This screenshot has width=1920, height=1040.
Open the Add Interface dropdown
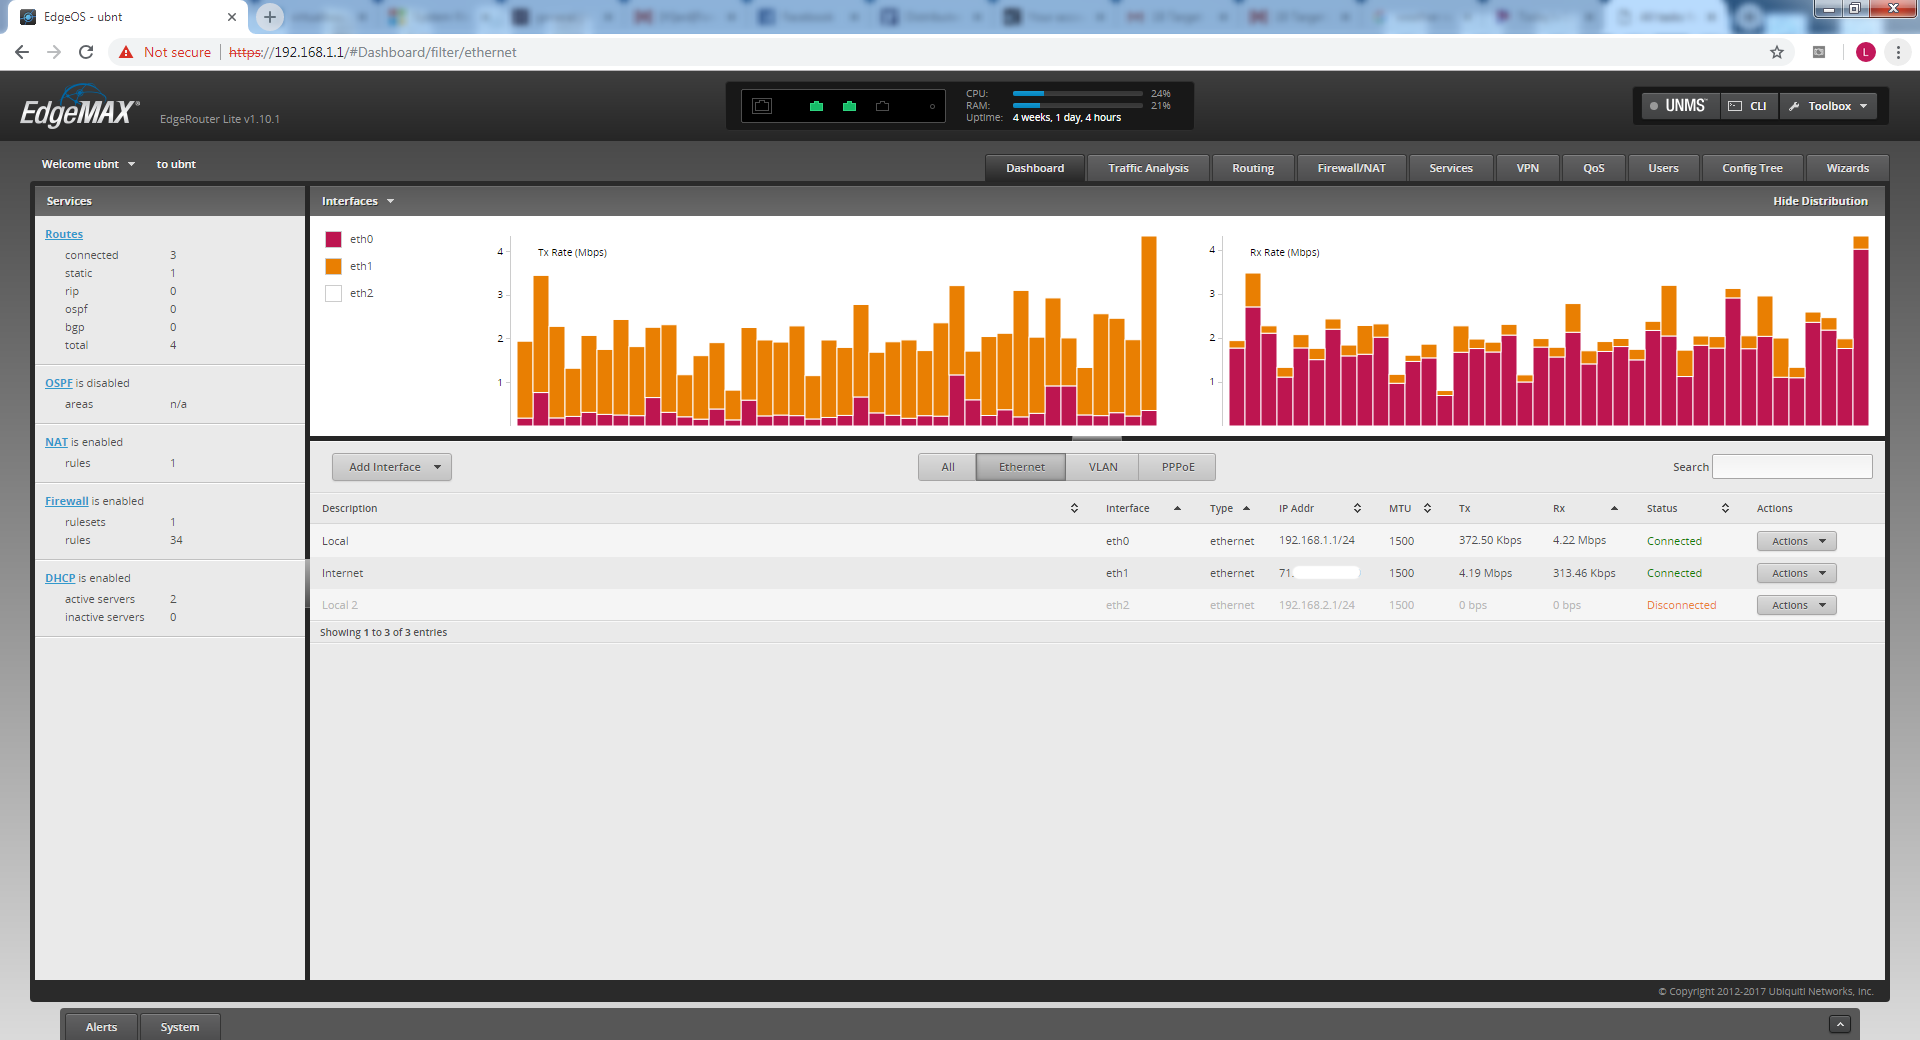(392, 467)
